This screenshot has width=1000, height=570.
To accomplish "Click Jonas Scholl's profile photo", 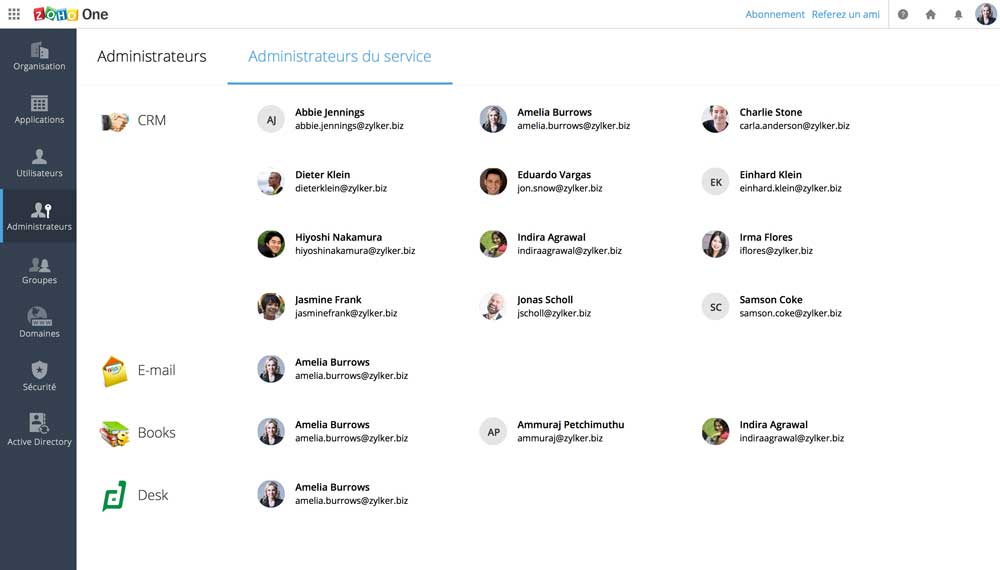I will pos(493,307).
